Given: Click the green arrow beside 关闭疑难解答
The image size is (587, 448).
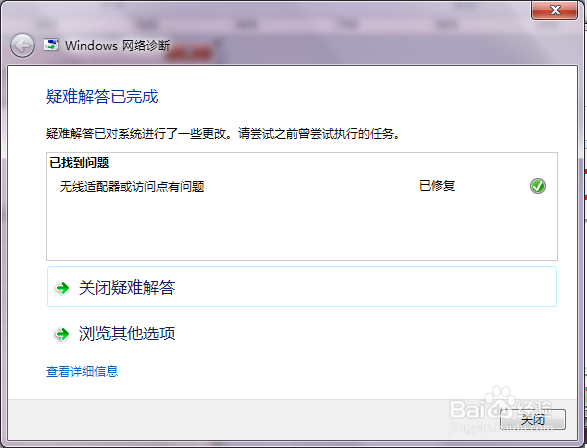Looking at the screenshot, I should [x=63, y=288].
